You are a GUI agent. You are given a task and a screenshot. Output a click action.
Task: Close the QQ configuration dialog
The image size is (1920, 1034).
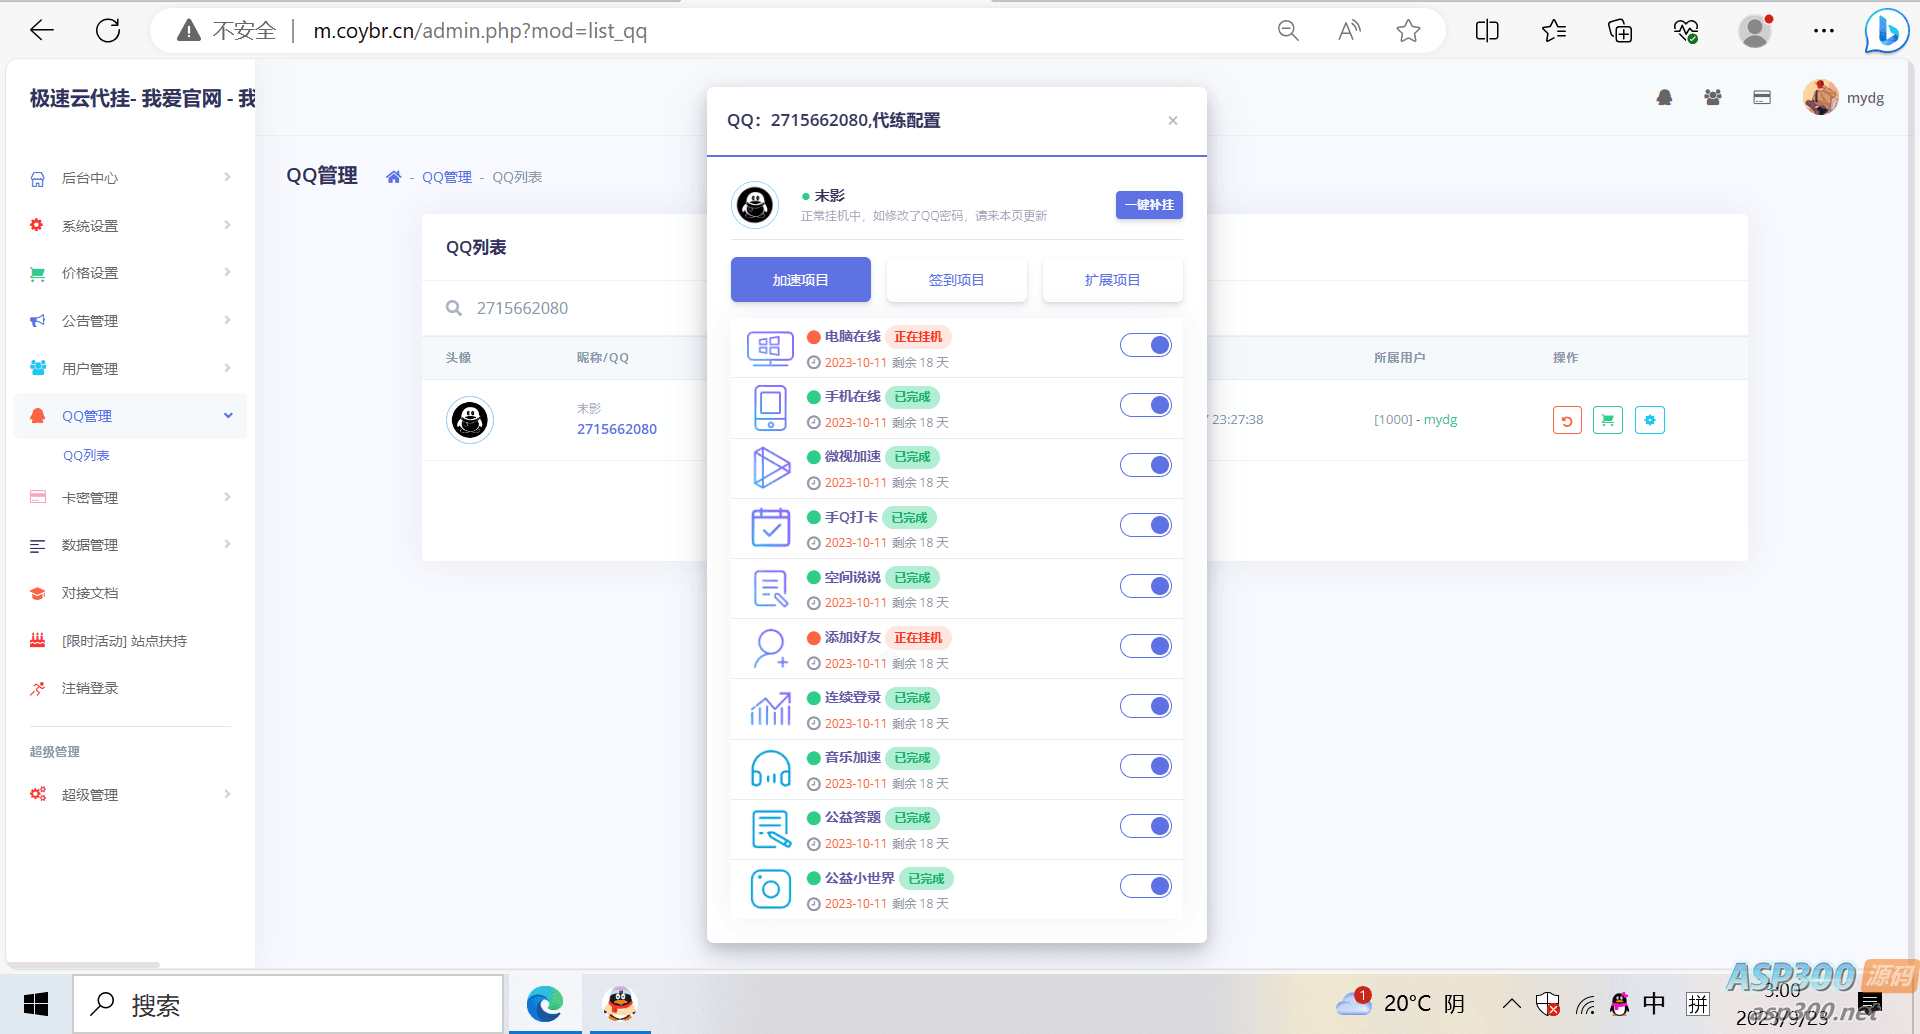click(1173, 121)
